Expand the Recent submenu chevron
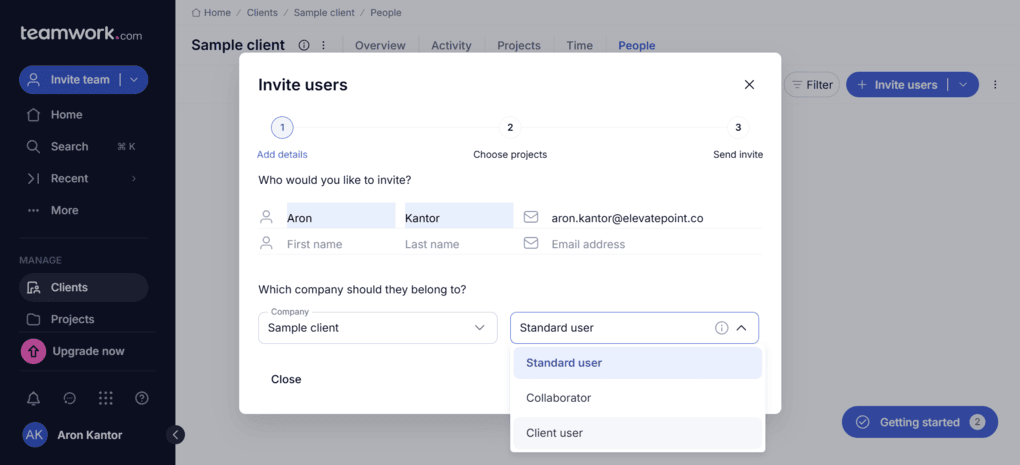Image resolution: width=1020 pixels, height=465 pixels. tap(134, 178)
